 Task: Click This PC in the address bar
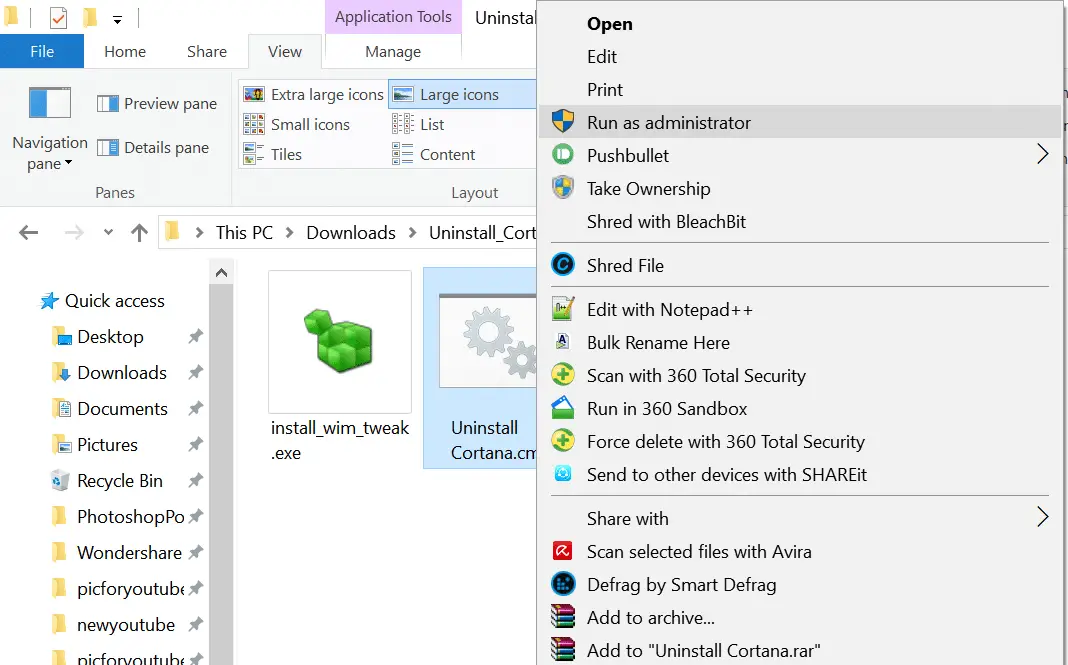pos(244,233)
